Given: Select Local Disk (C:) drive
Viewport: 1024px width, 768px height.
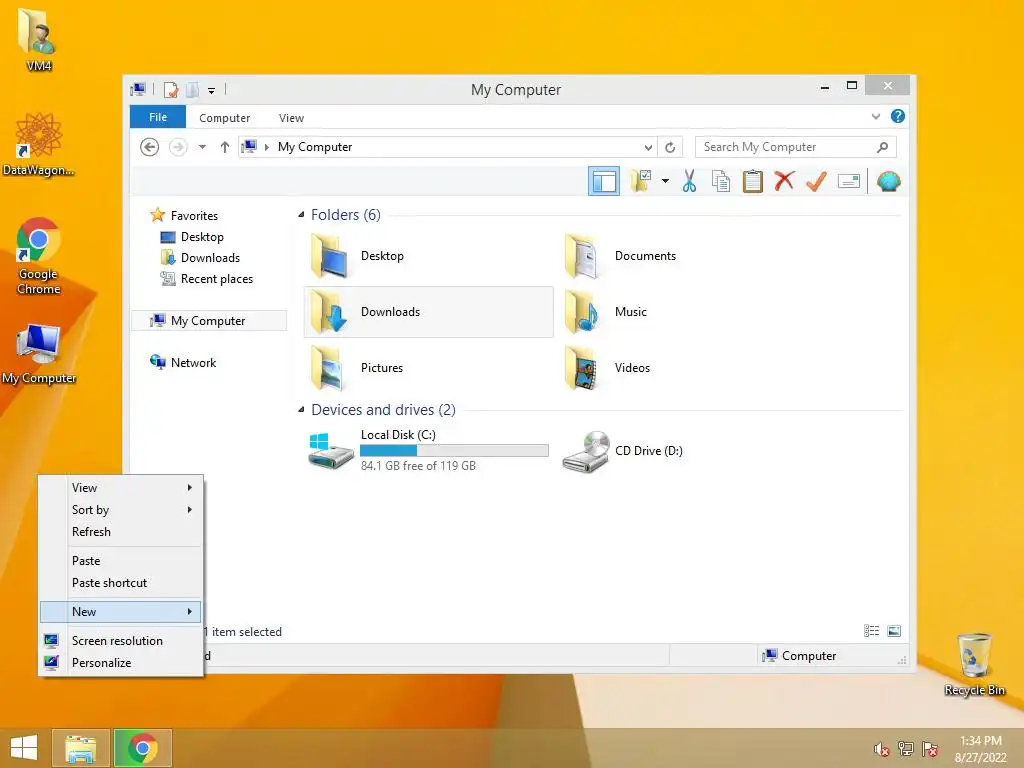Looking at the screenshot, I should tap(428, 450).
